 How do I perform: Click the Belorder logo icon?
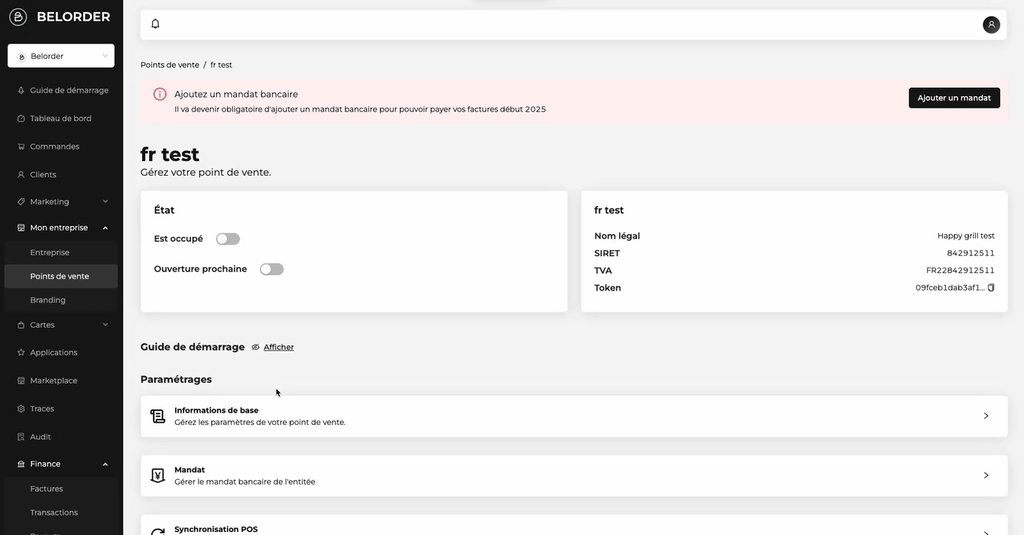pos(18,17)
